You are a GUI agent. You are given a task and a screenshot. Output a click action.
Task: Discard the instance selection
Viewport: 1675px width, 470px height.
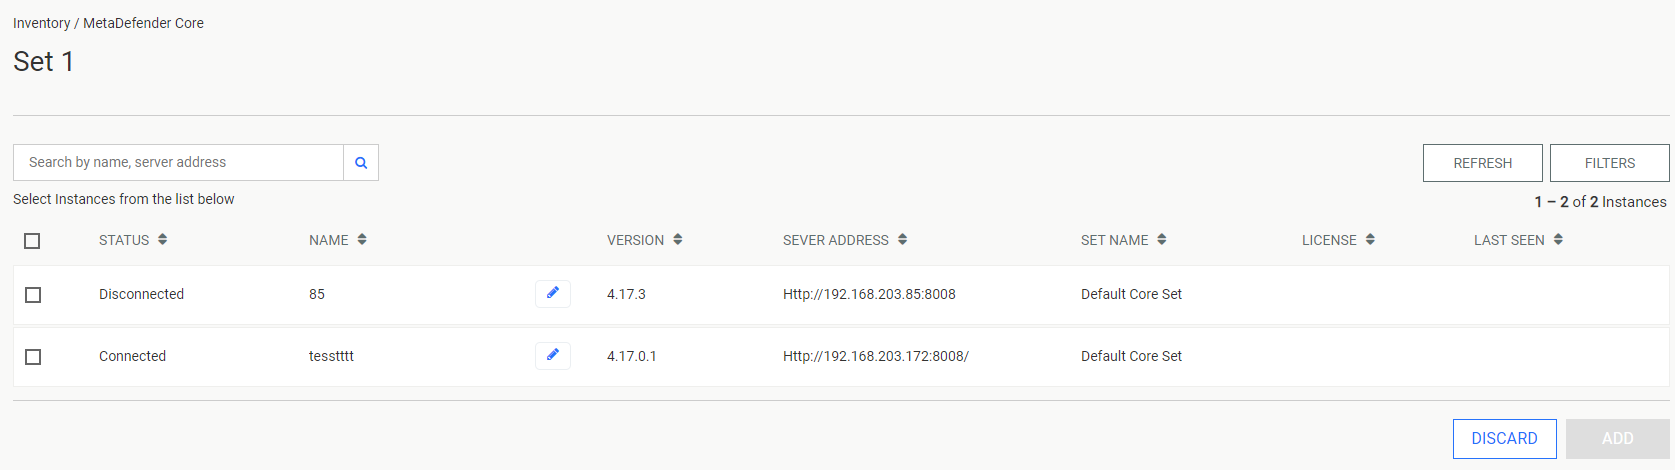point(1505,439)
